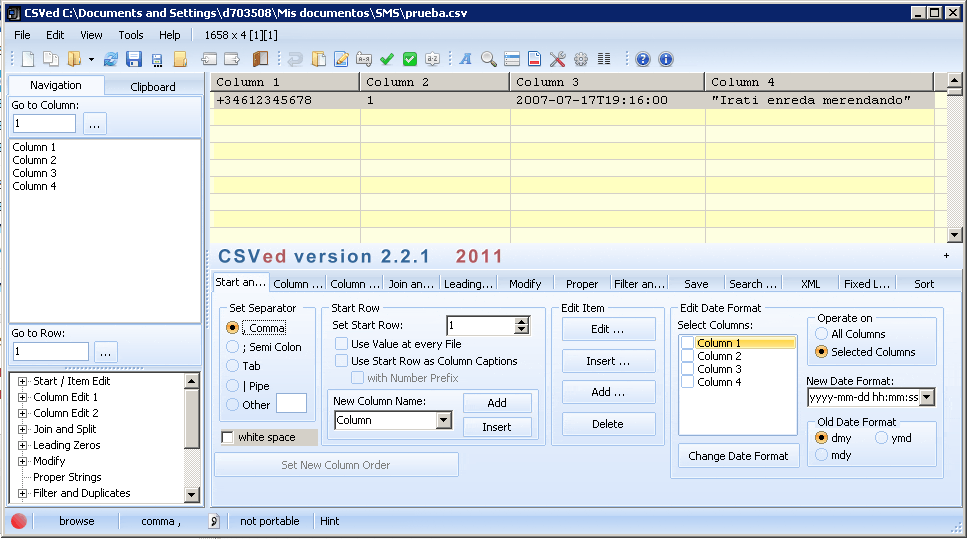The image size is (967, 539).
Task: Click the Change Date Format button
Action: pyautogui.click(x=738, y=456)
